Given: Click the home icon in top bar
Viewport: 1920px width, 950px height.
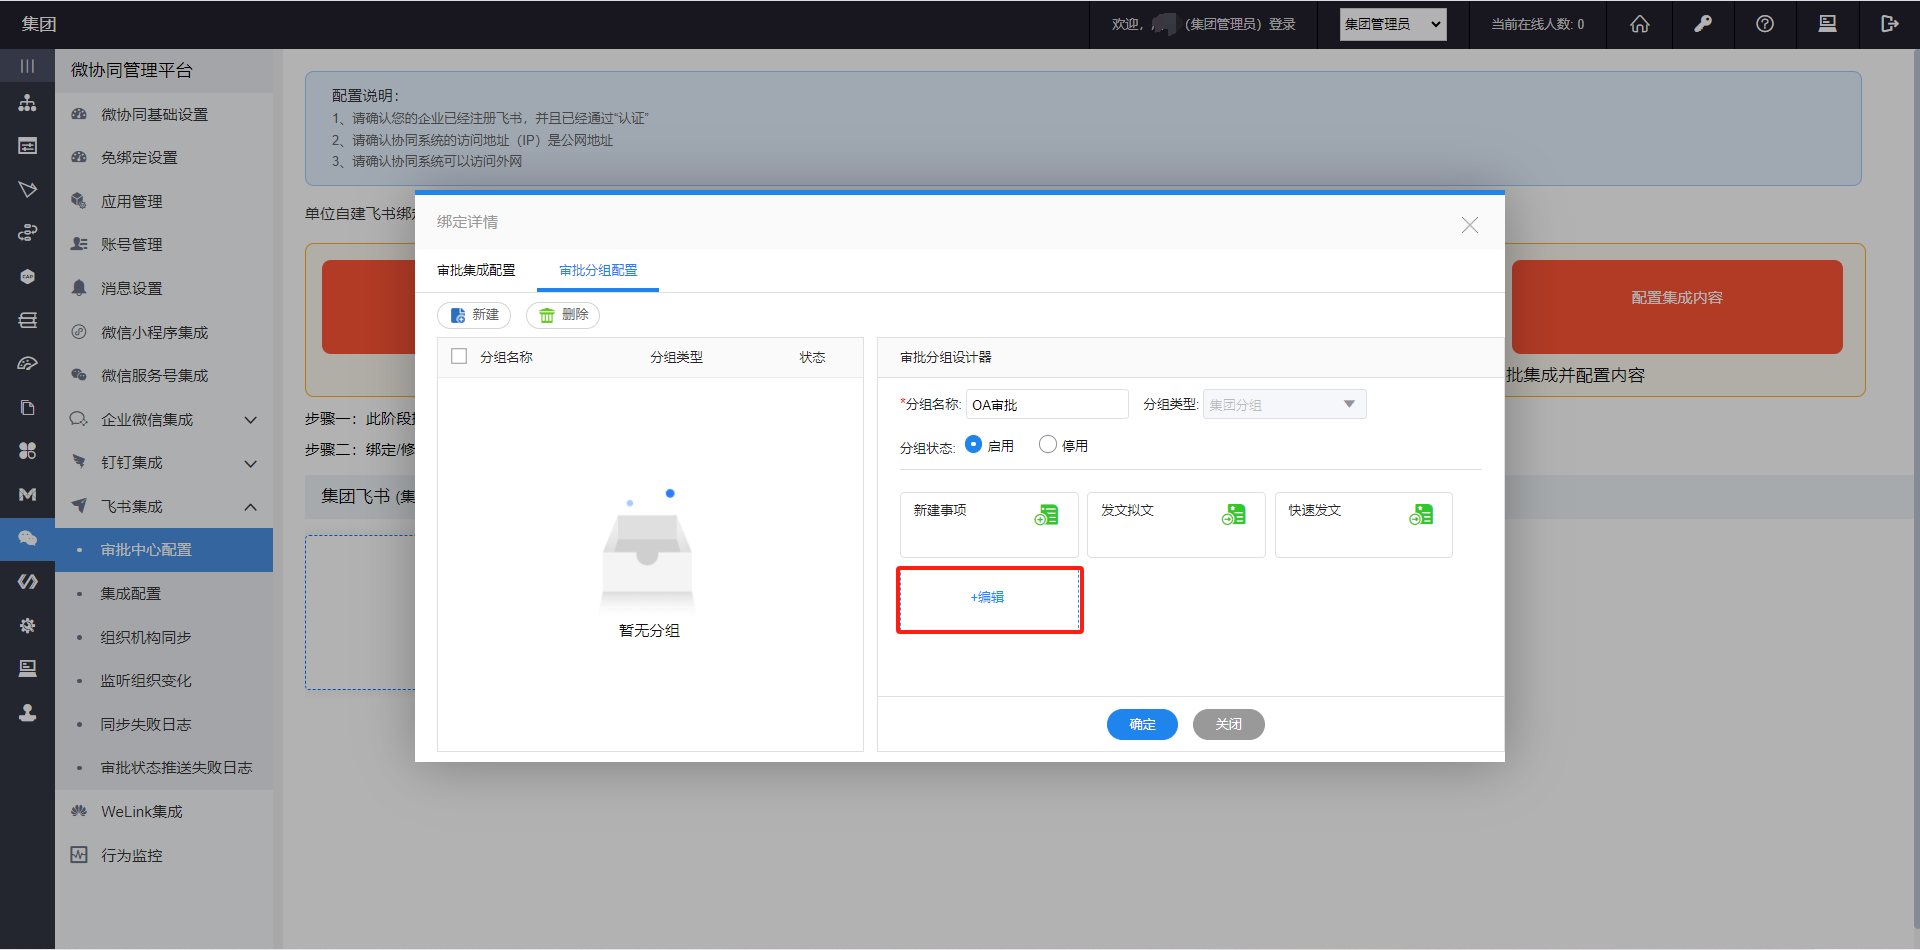Looking at the screenshot, I should click(x=1640, y=24).
